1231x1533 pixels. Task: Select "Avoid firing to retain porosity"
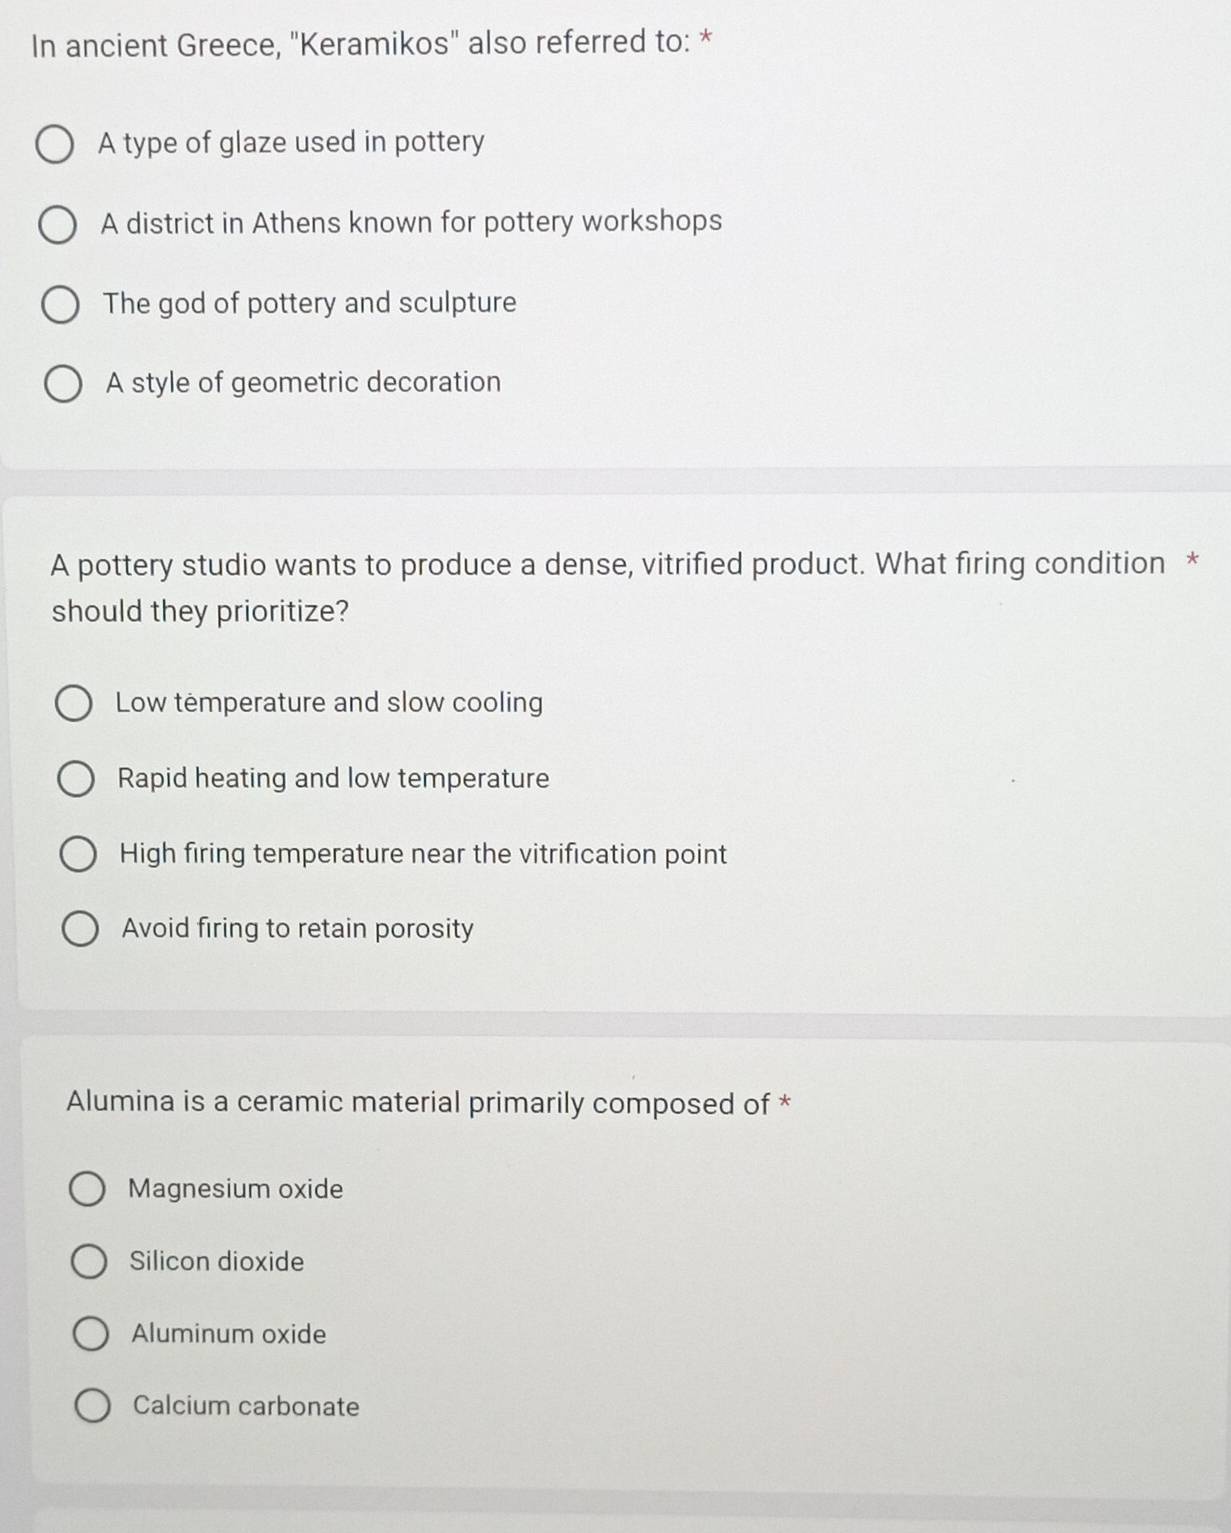(x=80, y=929)
